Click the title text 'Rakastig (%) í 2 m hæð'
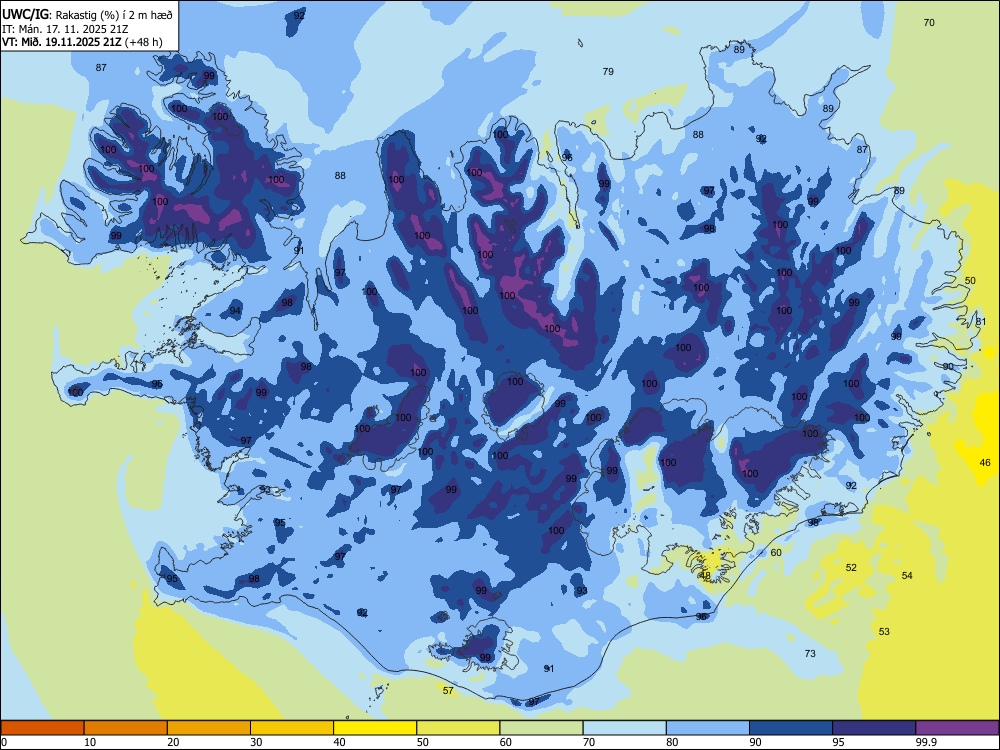 click(x=115, y=13)
